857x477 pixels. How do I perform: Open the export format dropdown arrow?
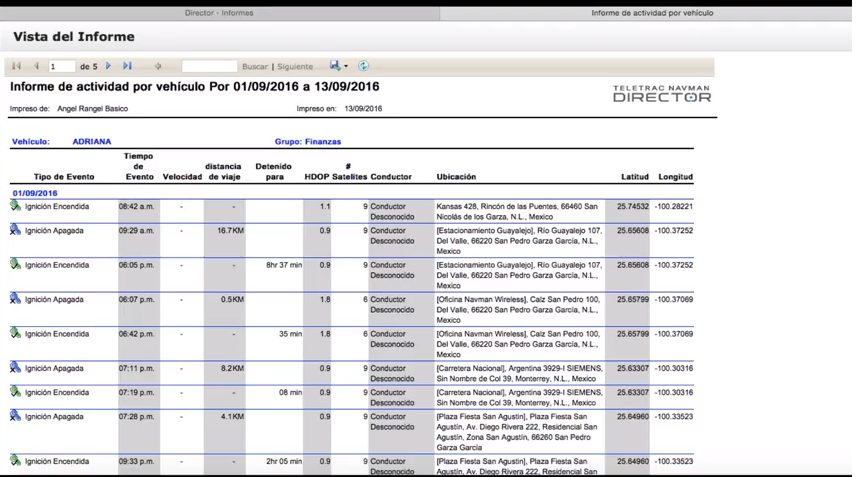coord(346,67)
